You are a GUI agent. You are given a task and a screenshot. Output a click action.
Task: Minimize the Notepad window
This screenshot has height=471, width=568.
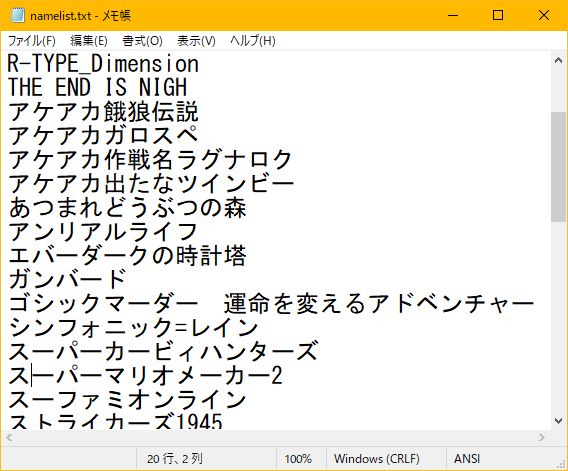[x=453, y=15]
